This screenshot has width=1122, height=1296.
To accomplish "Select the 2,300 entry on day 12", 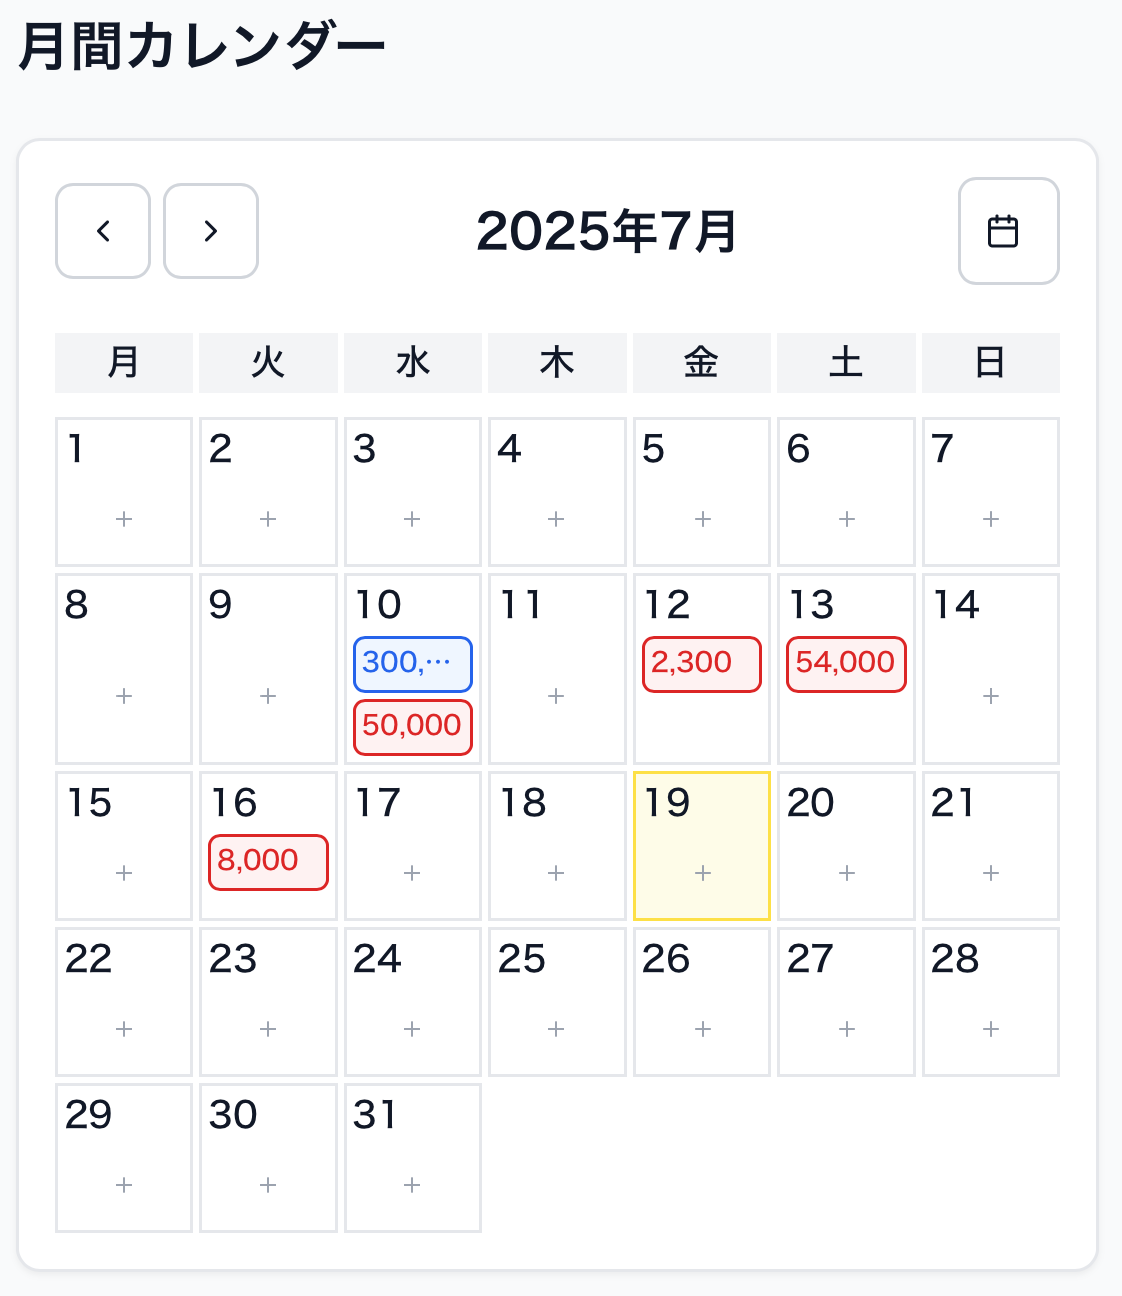I will click(x=701, y=664).
